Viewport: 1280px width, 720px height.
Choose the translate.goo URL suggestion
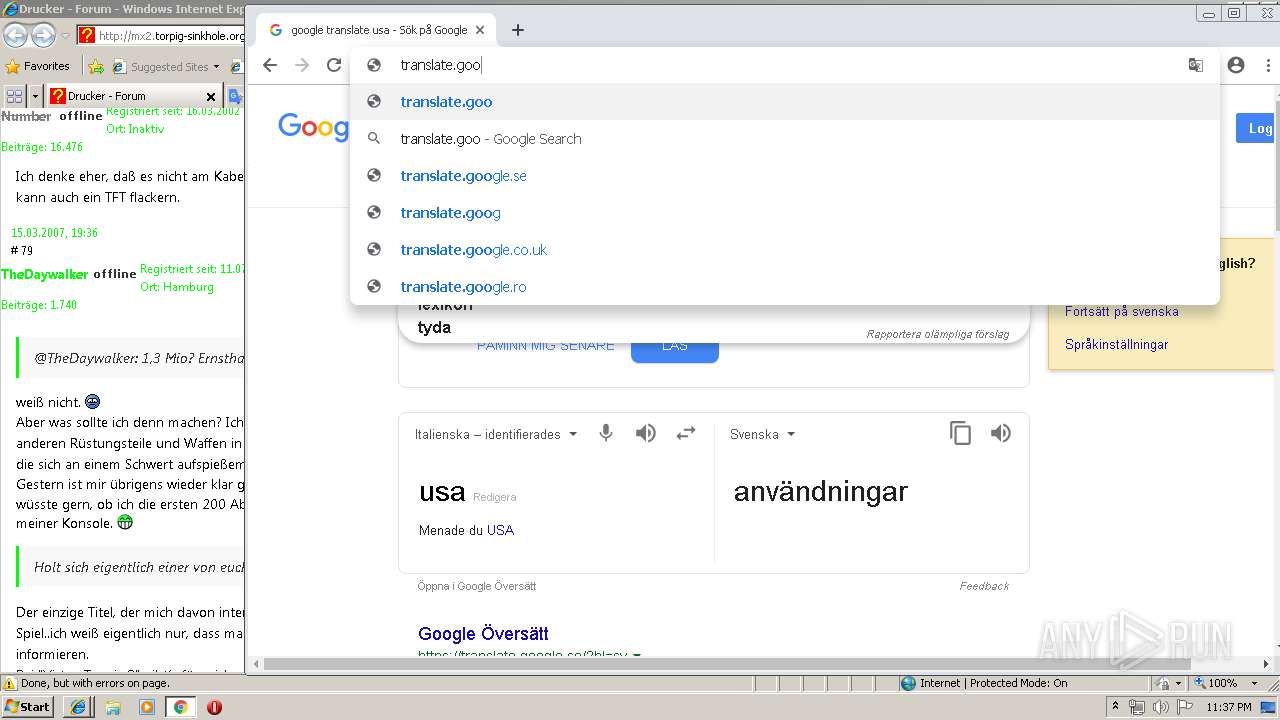785,102
